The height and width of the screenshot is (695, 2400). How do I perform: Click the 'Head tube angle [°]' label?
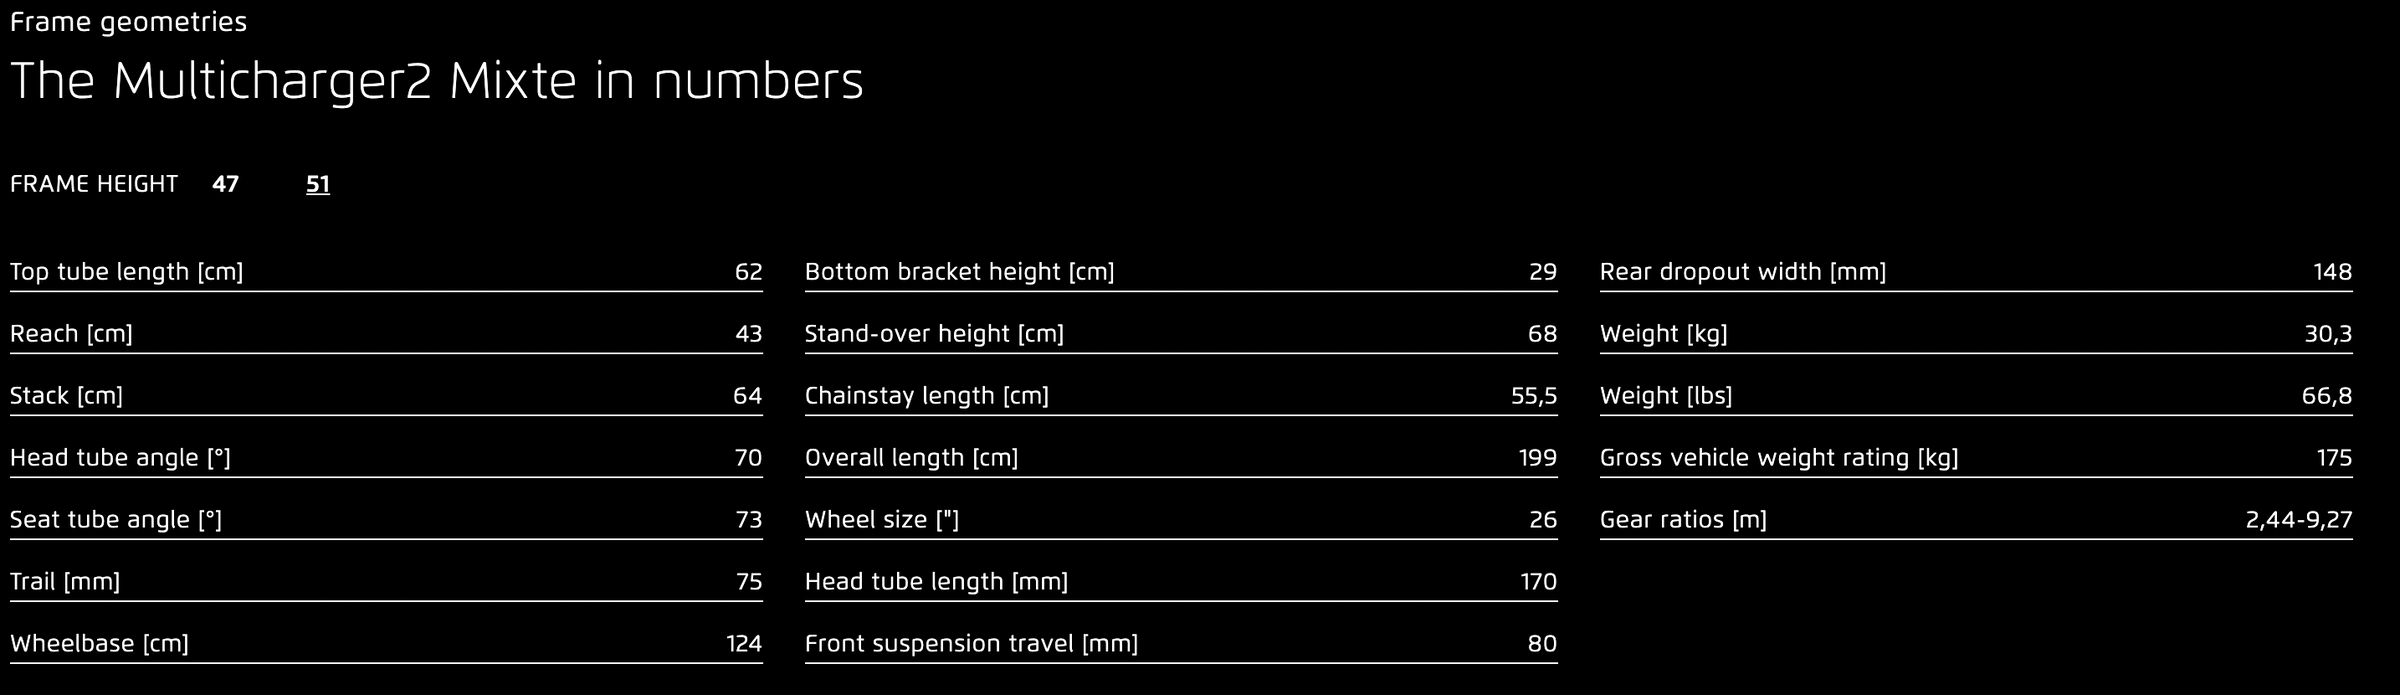click(120, 458)
